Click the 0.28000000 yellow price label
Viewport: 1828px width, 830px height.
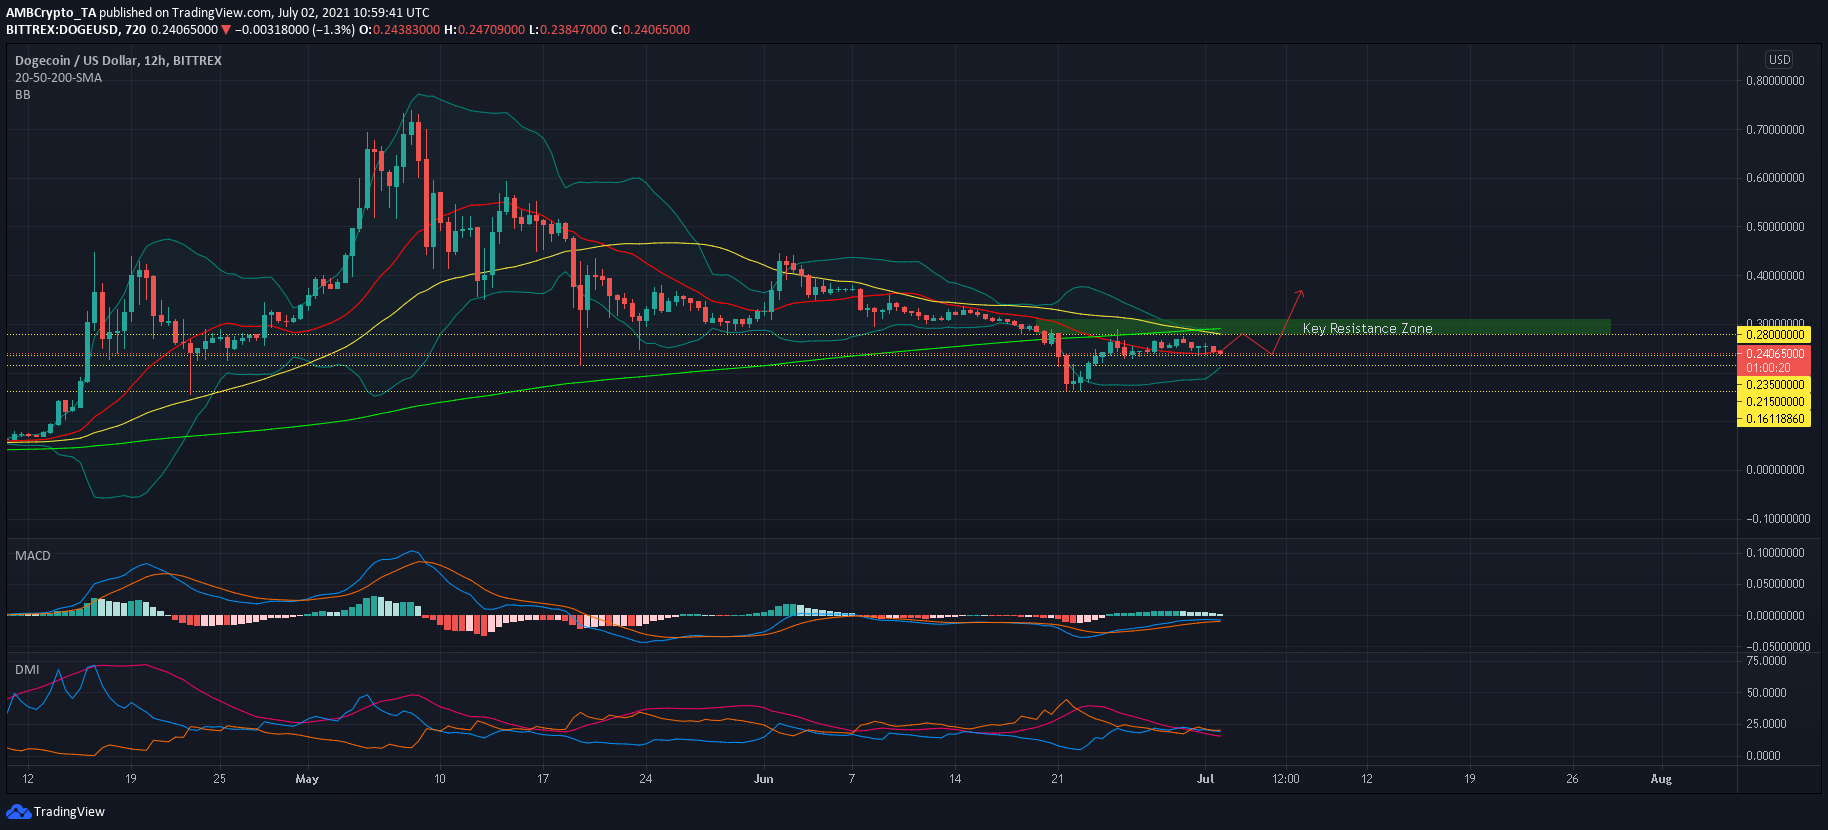pyautogui.click(x=1774, y=335)
